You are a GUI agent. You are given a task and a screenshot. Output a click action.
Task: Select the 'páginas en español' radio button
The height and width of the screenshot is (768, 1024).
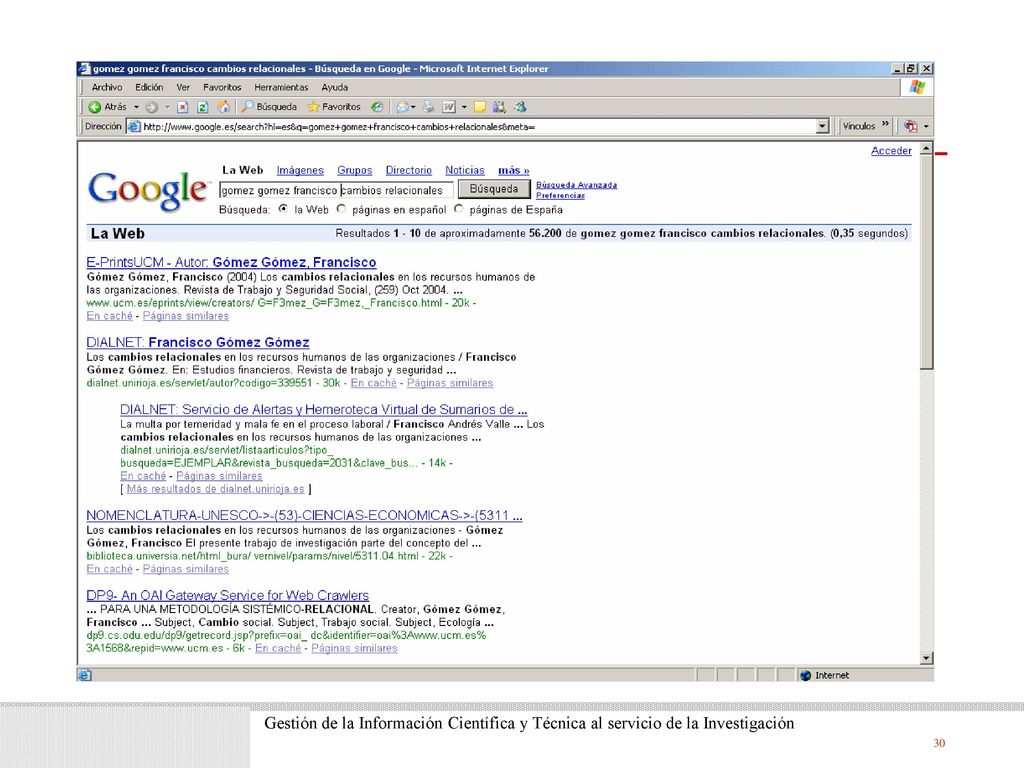[341, 209]
